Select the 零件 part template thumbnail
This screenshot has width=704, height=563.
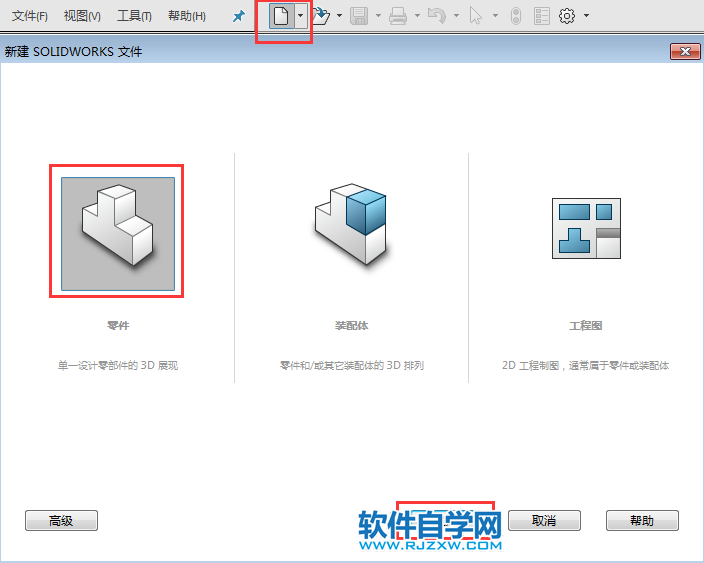pyautogui.click(x=118, y=233)
